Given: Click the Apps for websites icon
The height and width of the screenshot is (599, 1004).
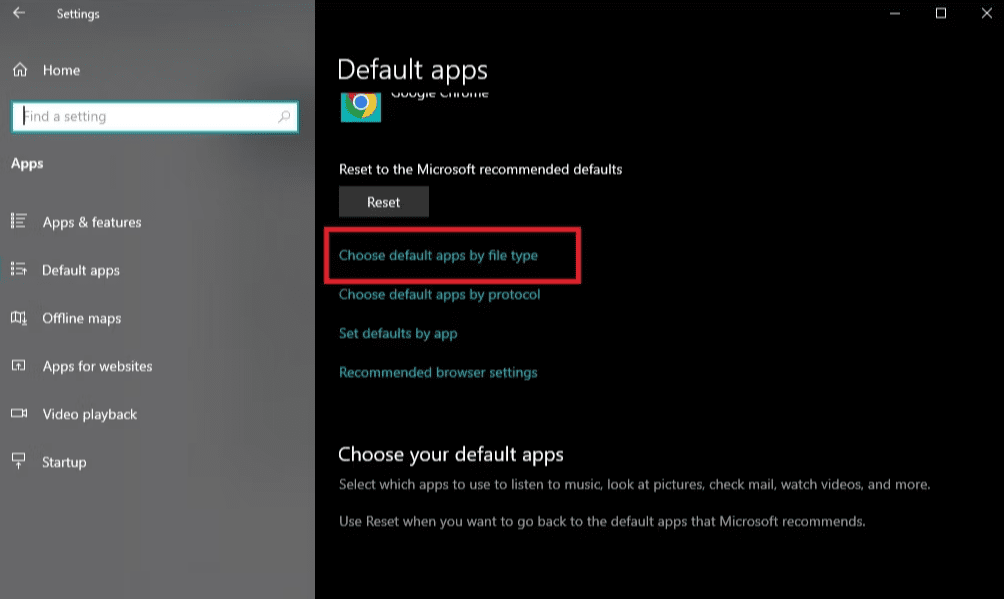Looking at the screenshot, I should tap(20, 366).
